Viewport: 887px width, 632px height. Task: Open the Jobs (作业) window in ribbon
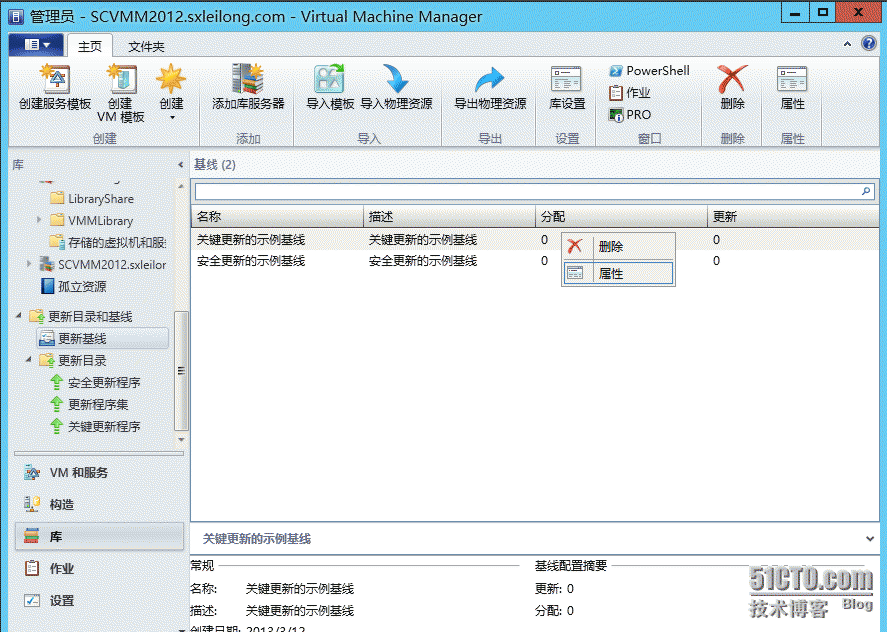(x=630, y=92)
